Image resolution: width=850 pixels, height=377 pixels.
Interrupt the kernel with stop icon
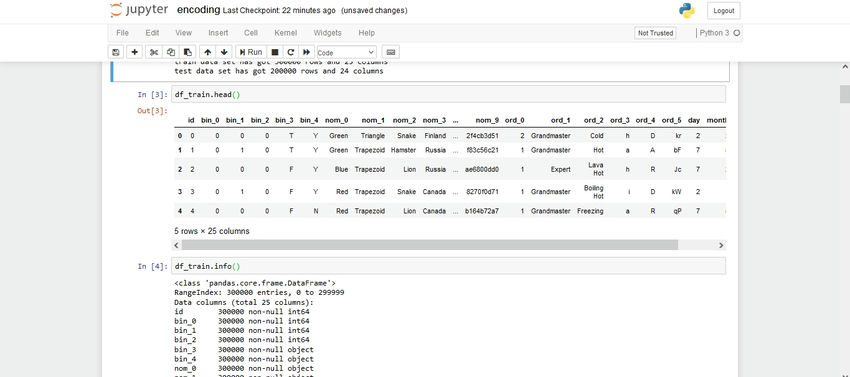pos(275,52)
